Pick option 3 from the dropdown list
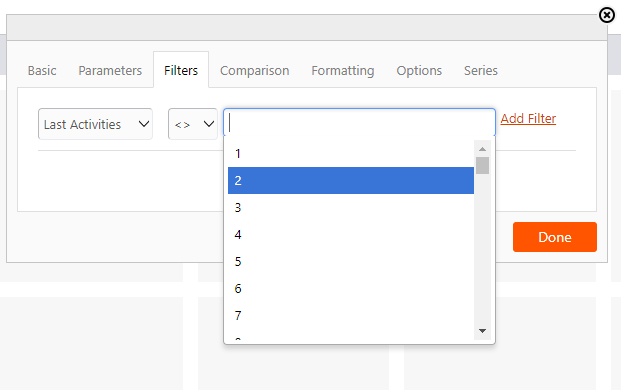The image size is (621, 390). coord(351,207)
